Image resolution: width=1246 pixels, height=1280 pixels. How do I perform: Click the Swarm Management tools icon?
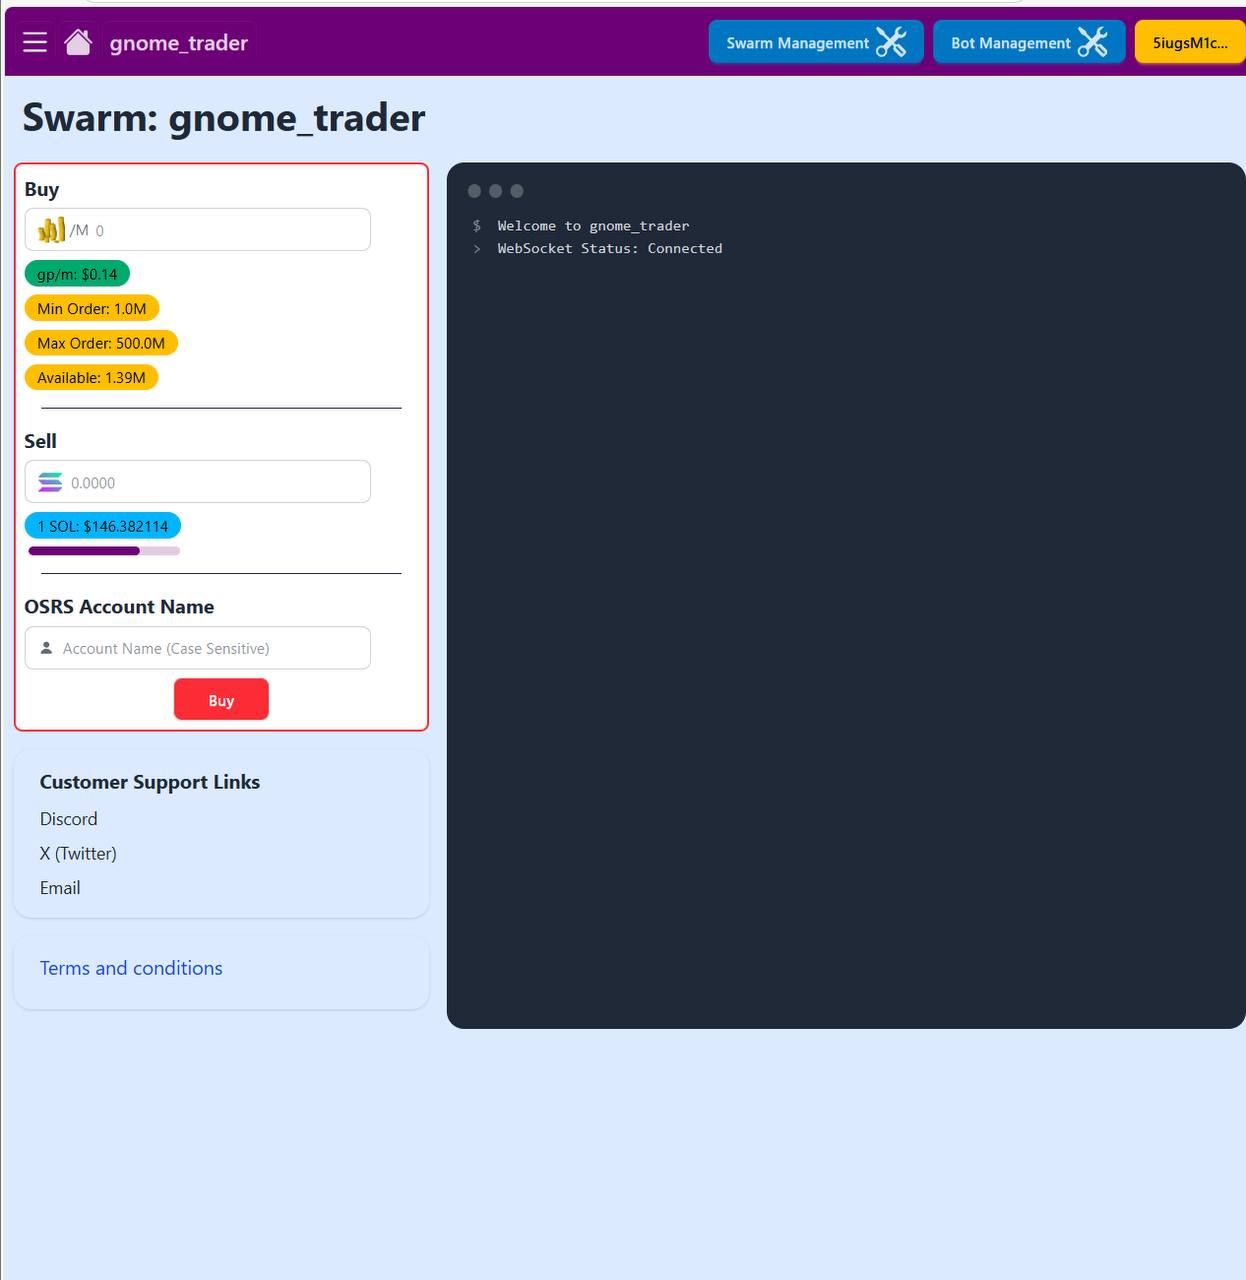891,42
